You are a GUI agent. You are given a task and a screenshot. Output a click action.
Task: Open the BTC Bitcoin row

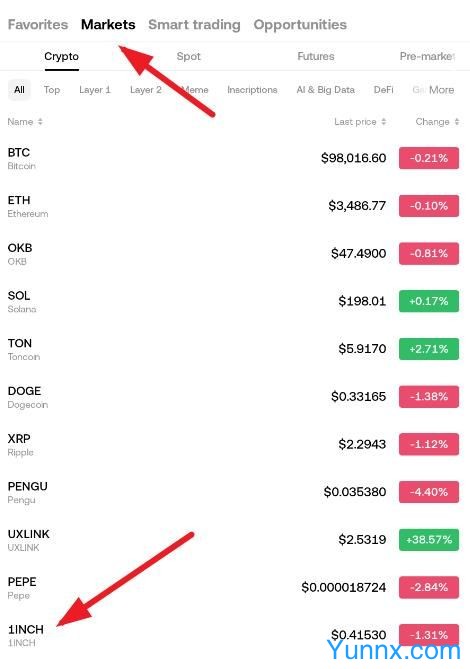(233, 158)
